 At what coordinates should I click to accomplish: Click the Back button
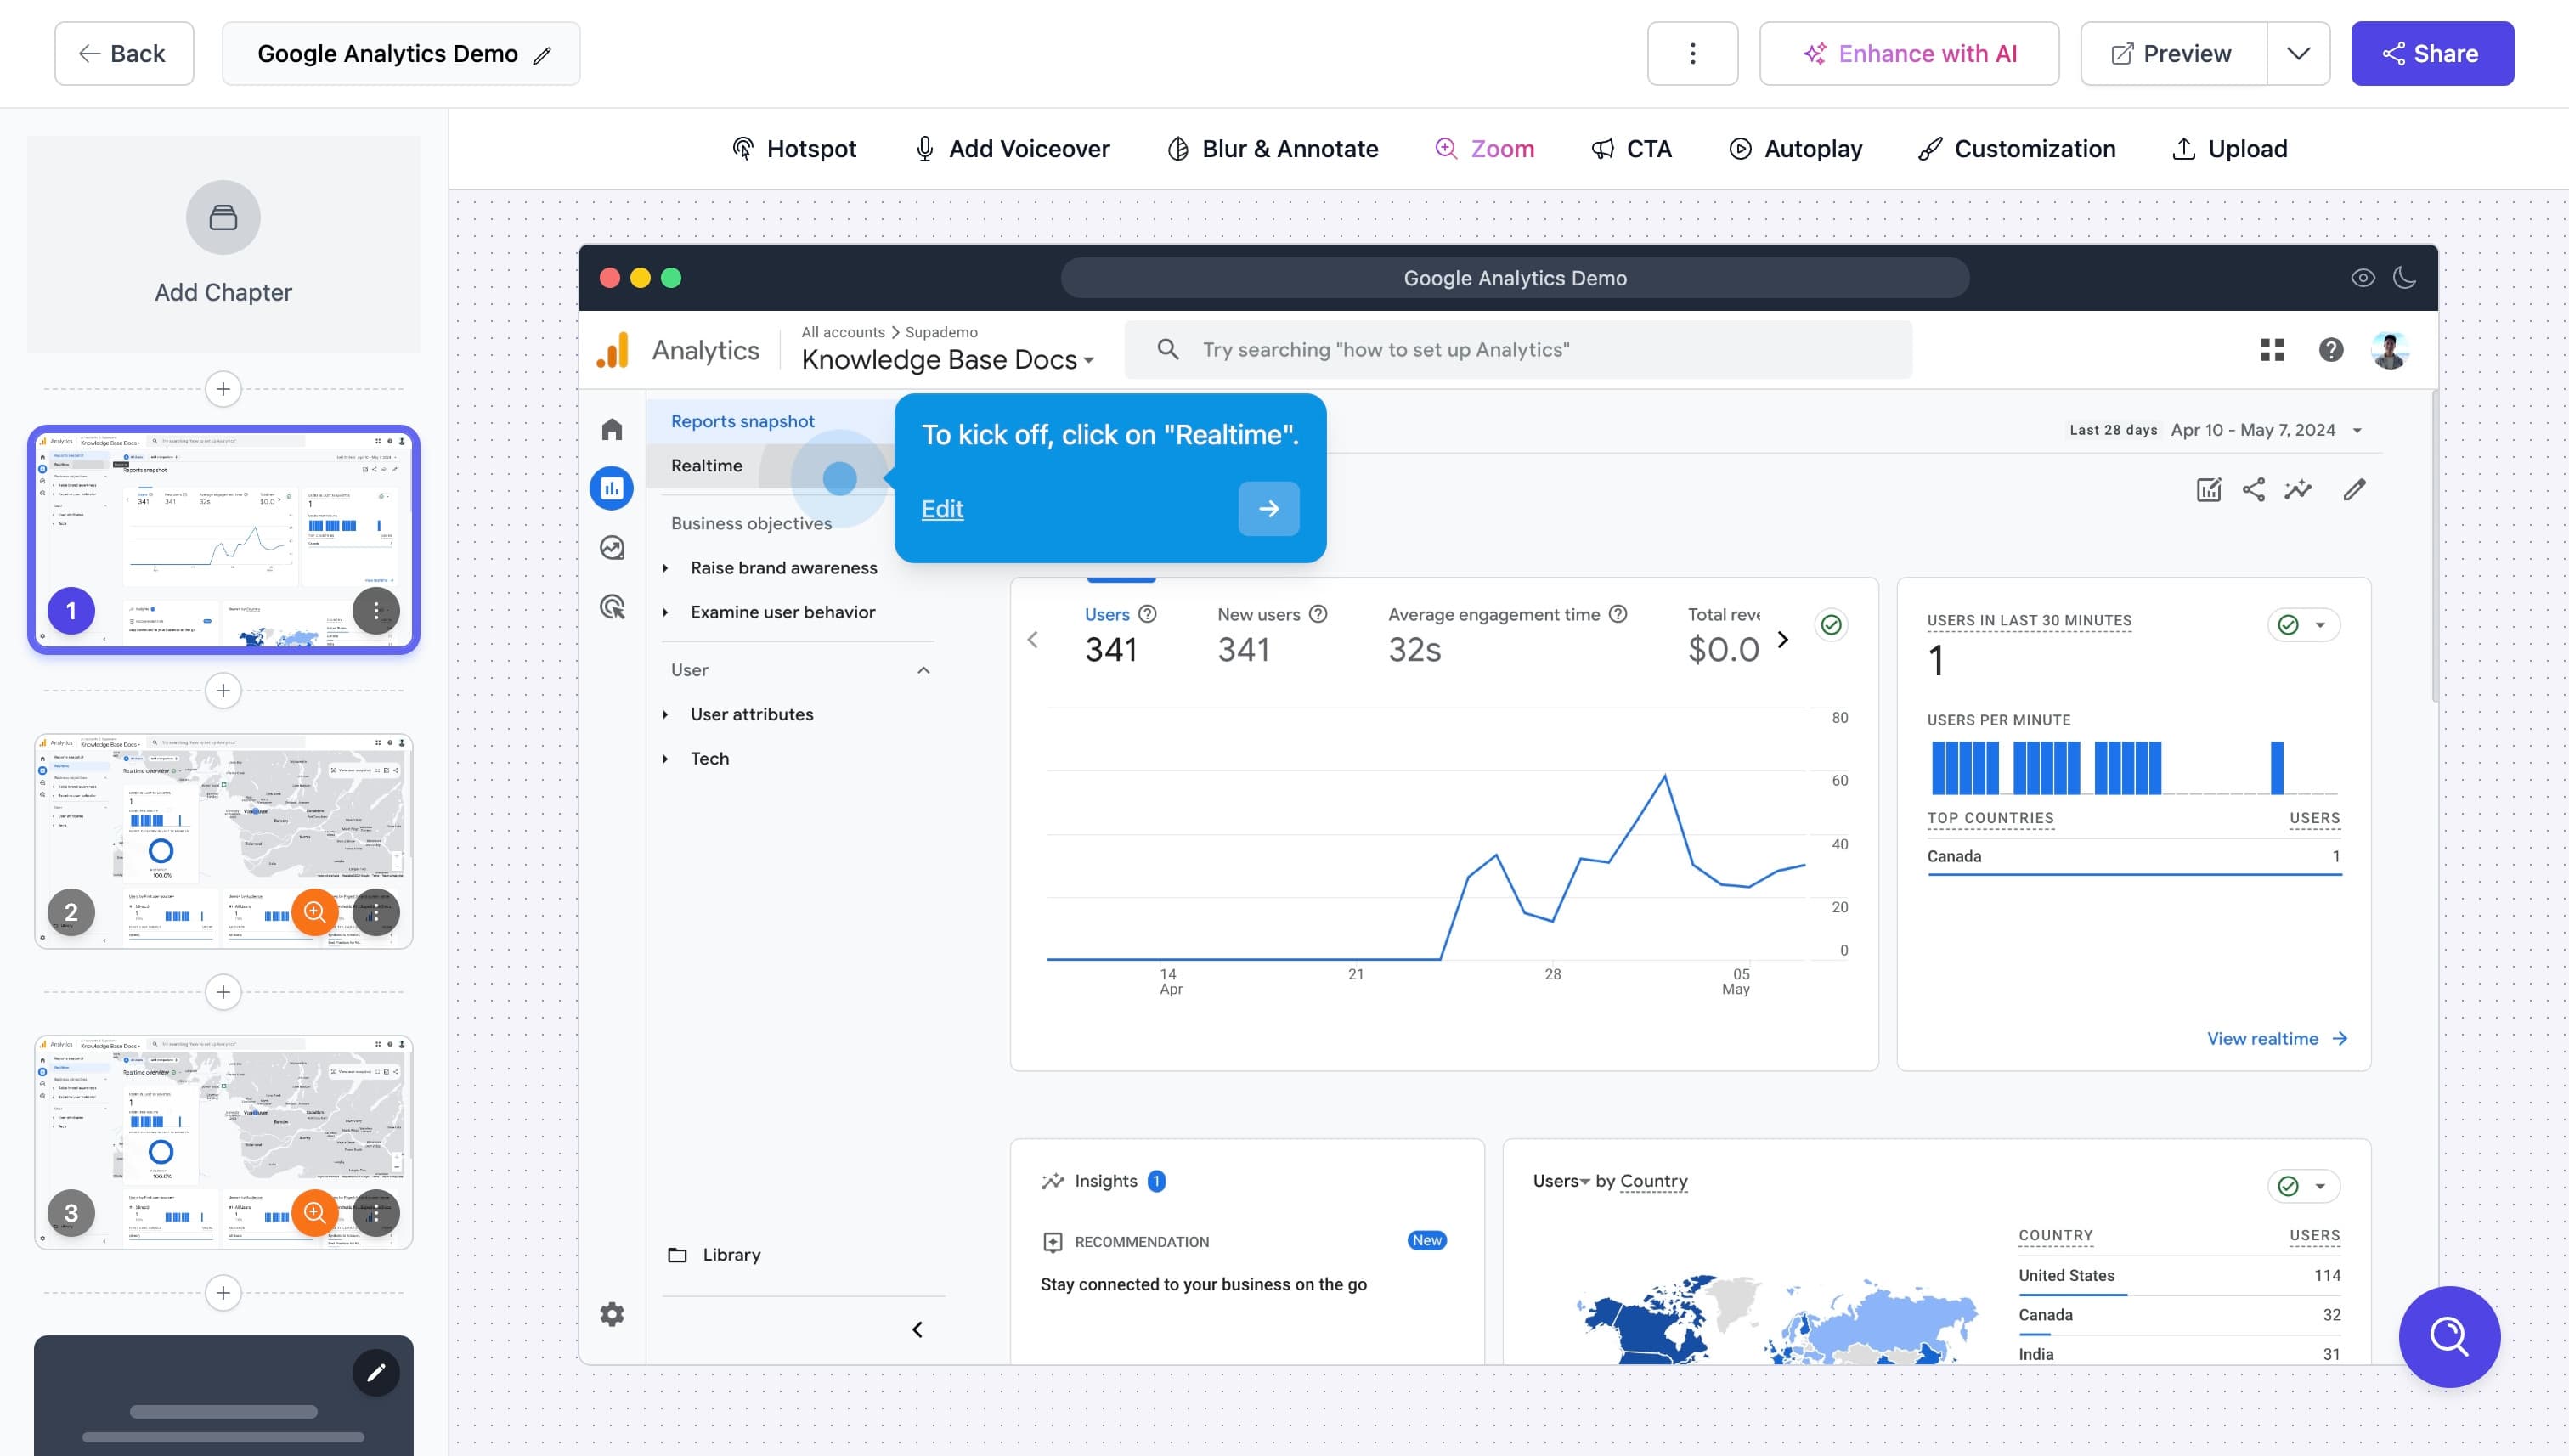pos(124,54)
